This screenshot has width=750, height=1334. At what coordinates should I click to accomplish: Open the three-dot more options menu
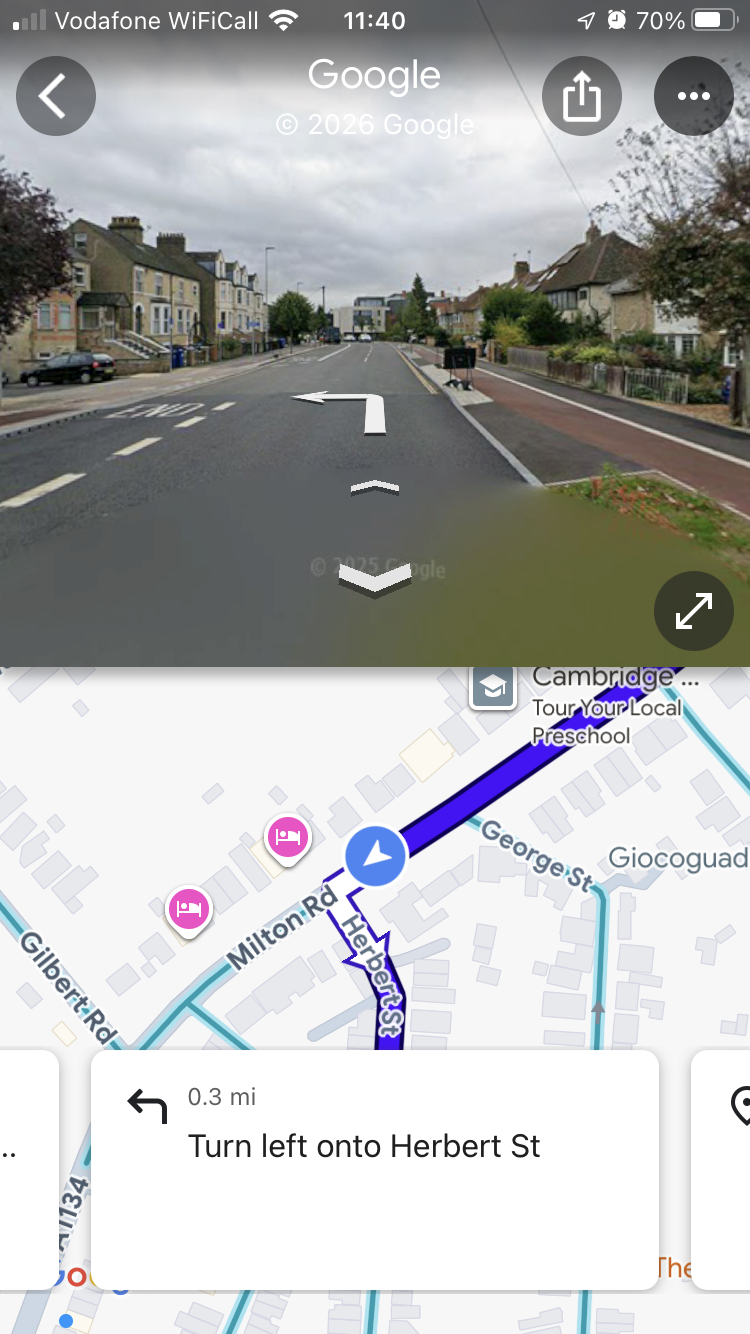click(694, 96)
